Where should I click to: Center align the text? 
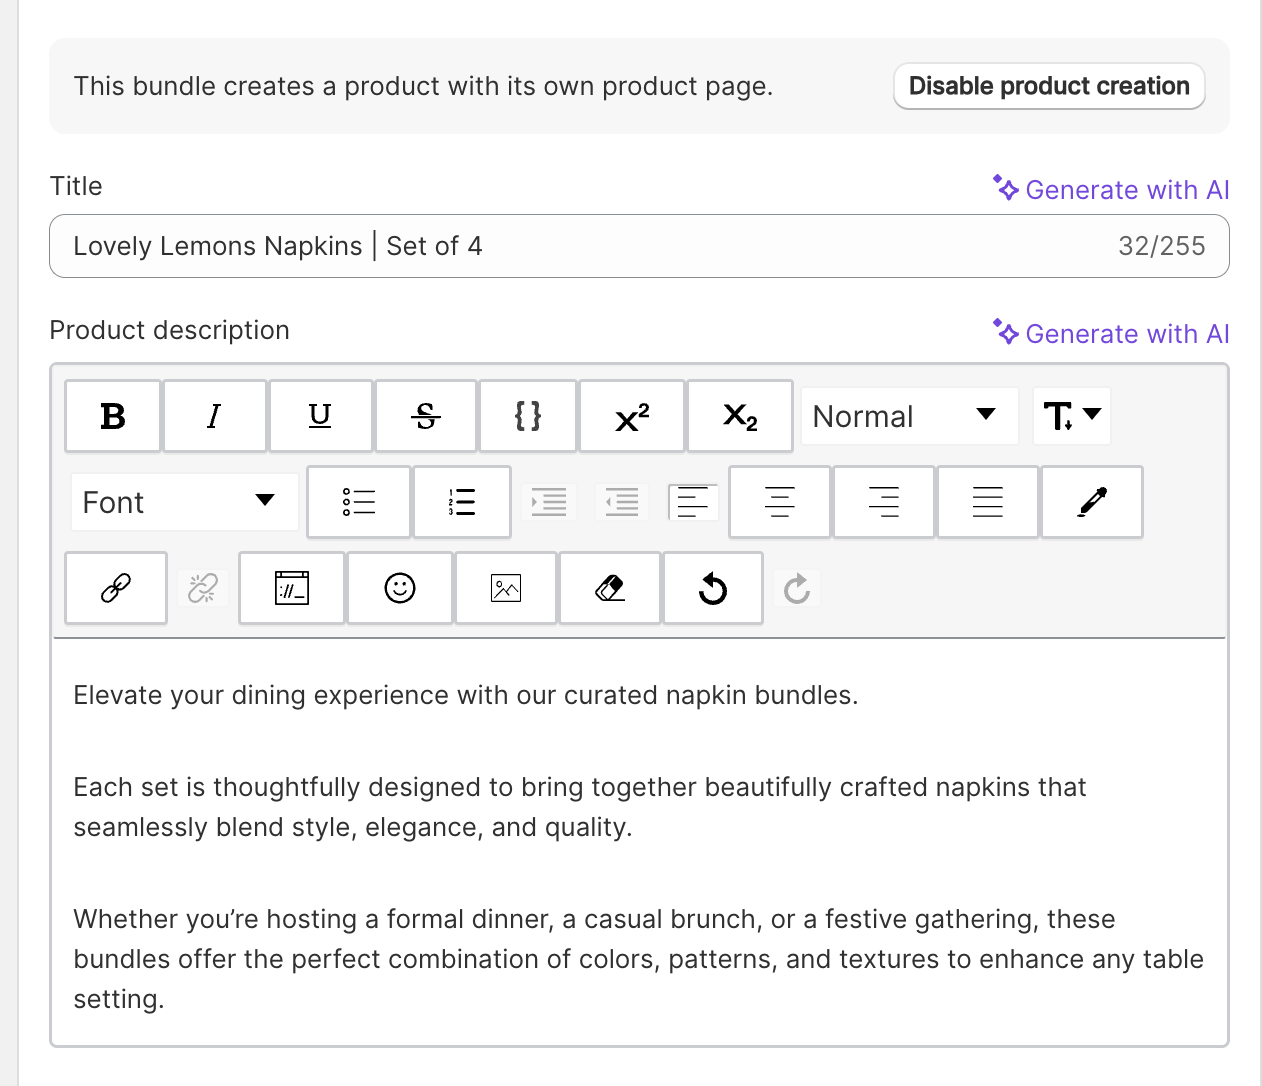(780, 502)
